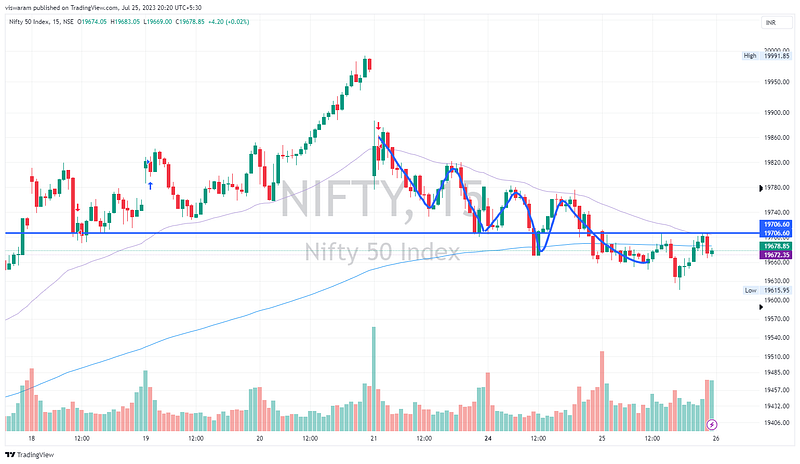Click the black arrow marker beside 19600.00
This screenshot has width=800, height=464.
(761, 307)
